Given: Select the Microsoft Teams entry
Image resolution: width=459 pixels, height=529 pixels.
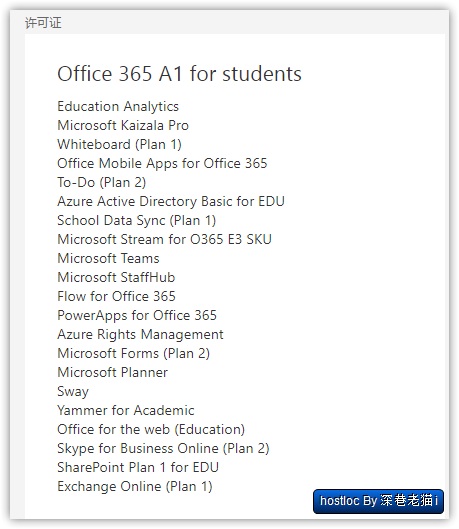Looking at the screenshot, I should 108,258.
